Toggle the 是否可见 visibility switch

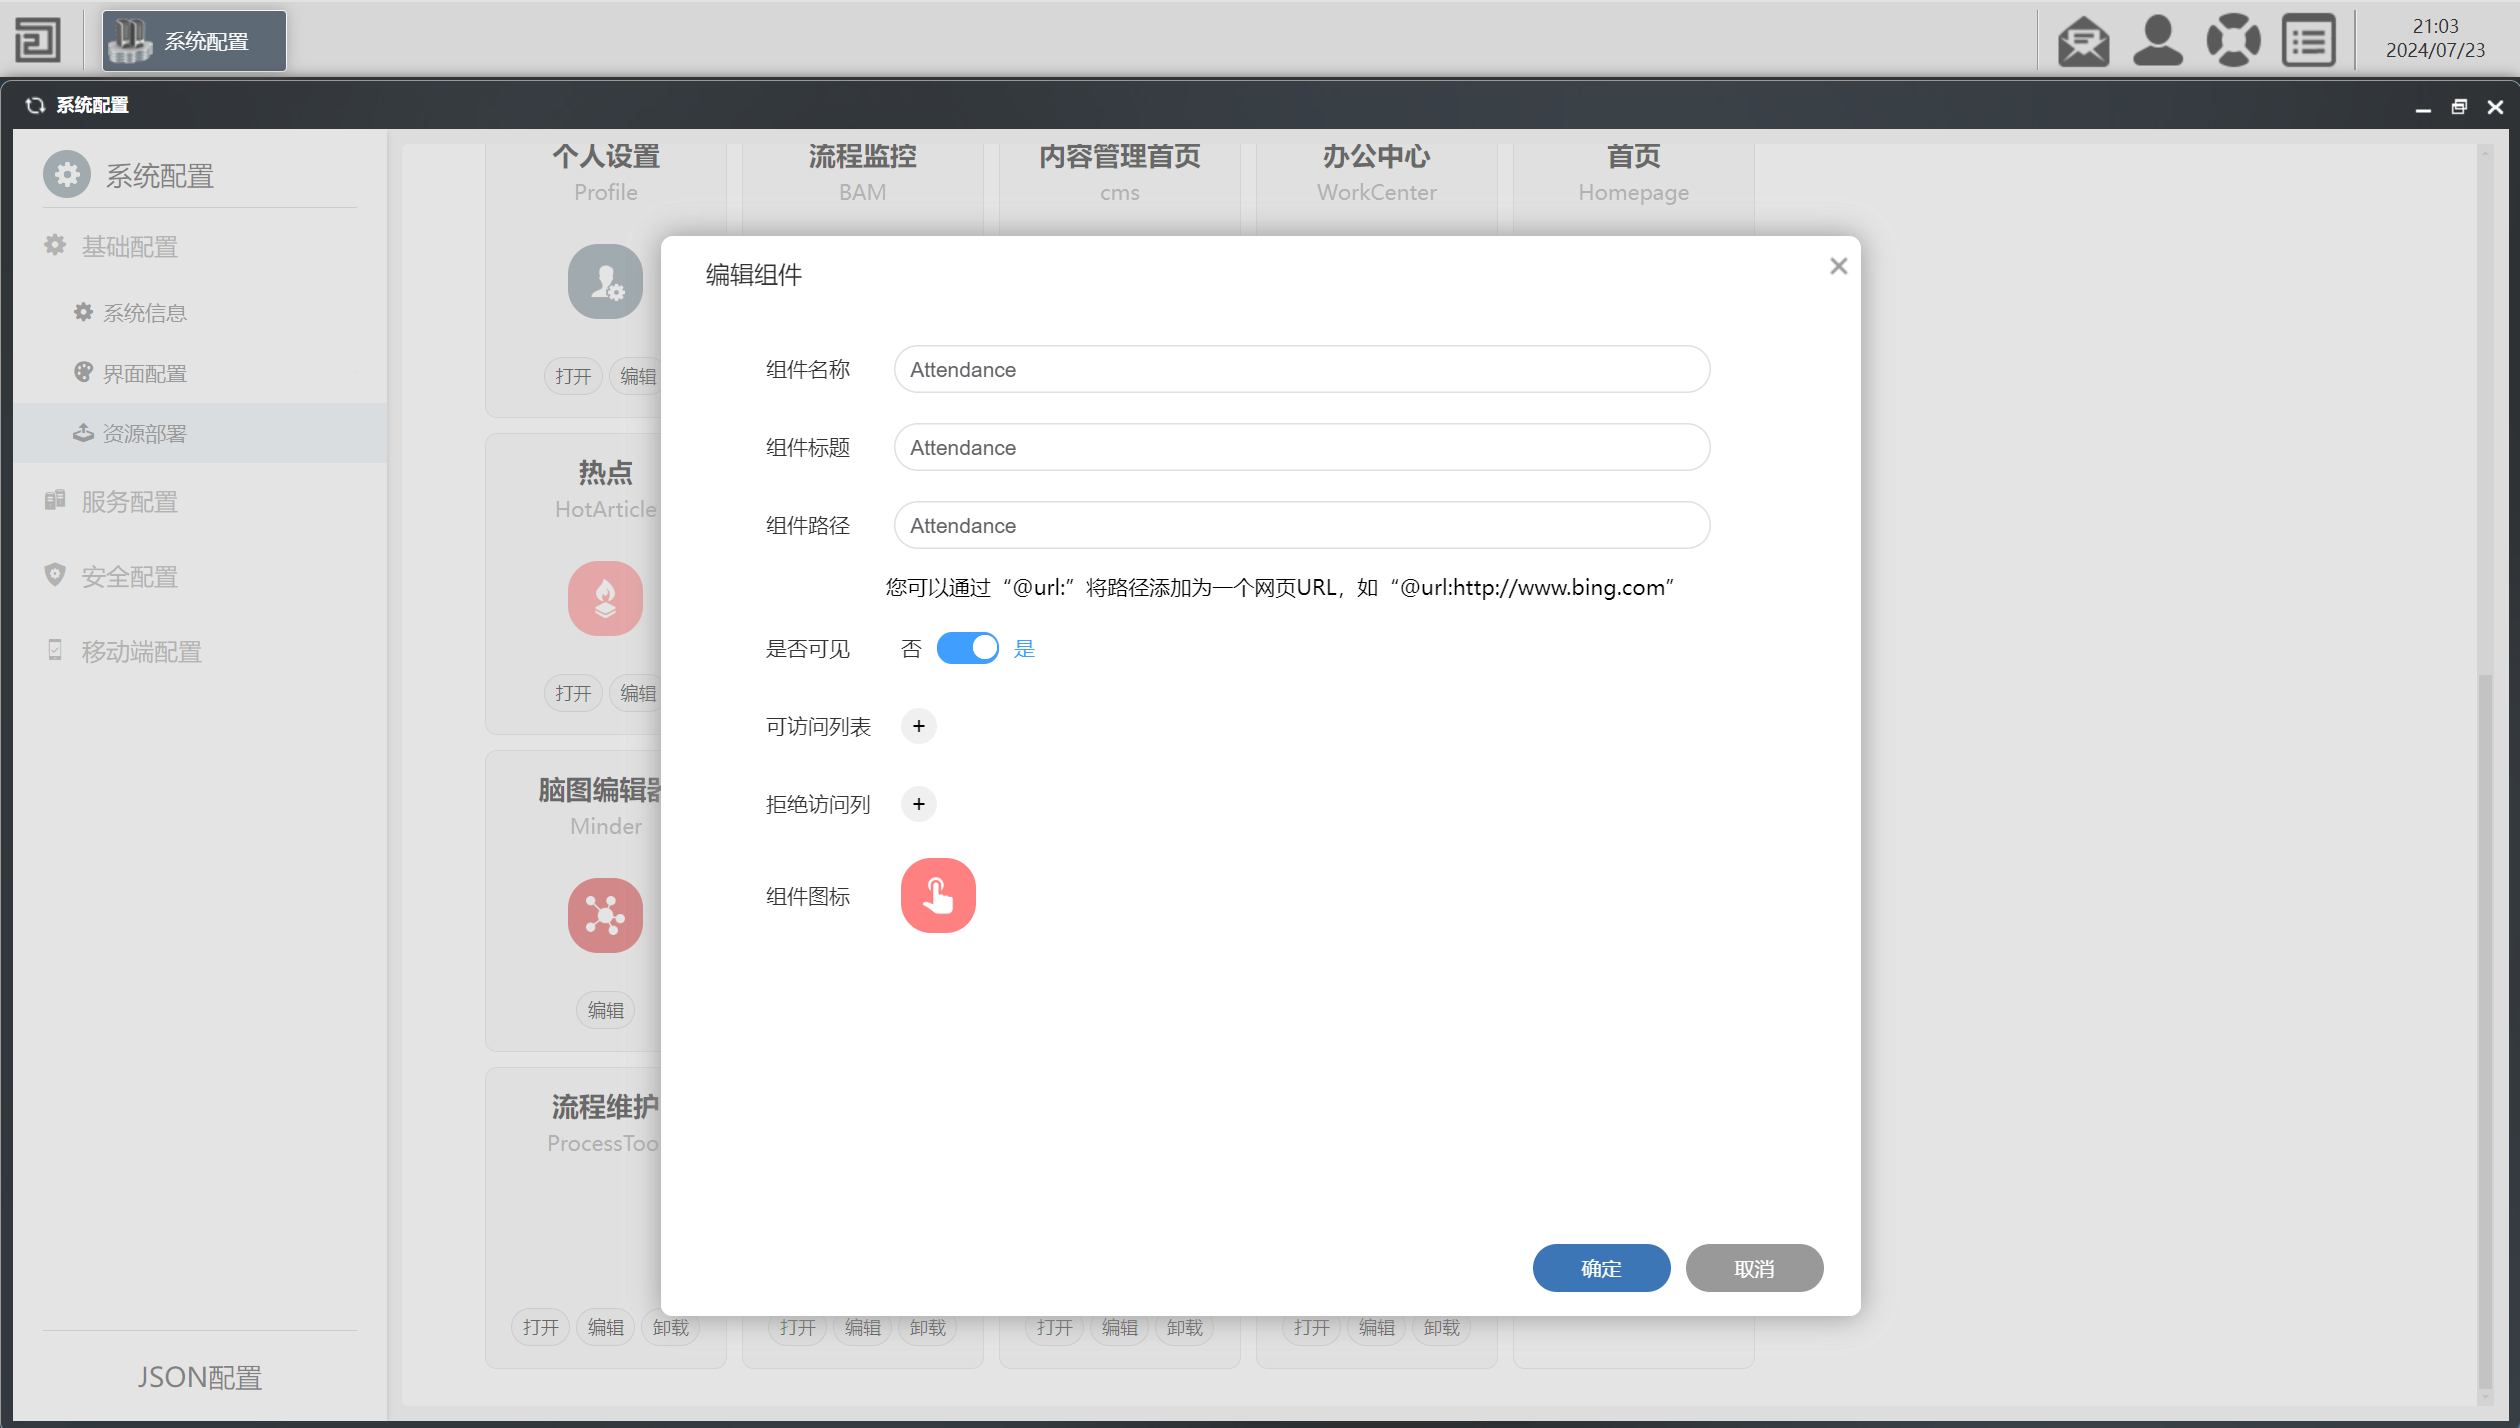click(967, 648)
